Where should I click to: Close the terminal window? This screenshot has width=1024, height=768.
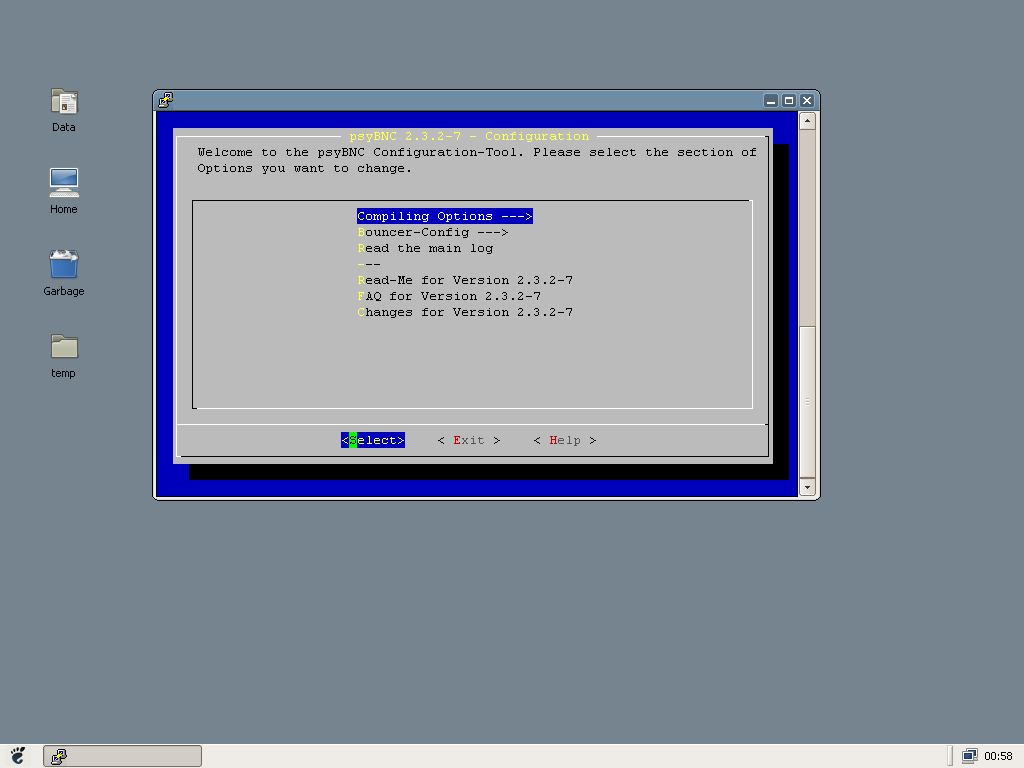pos(807,101)
